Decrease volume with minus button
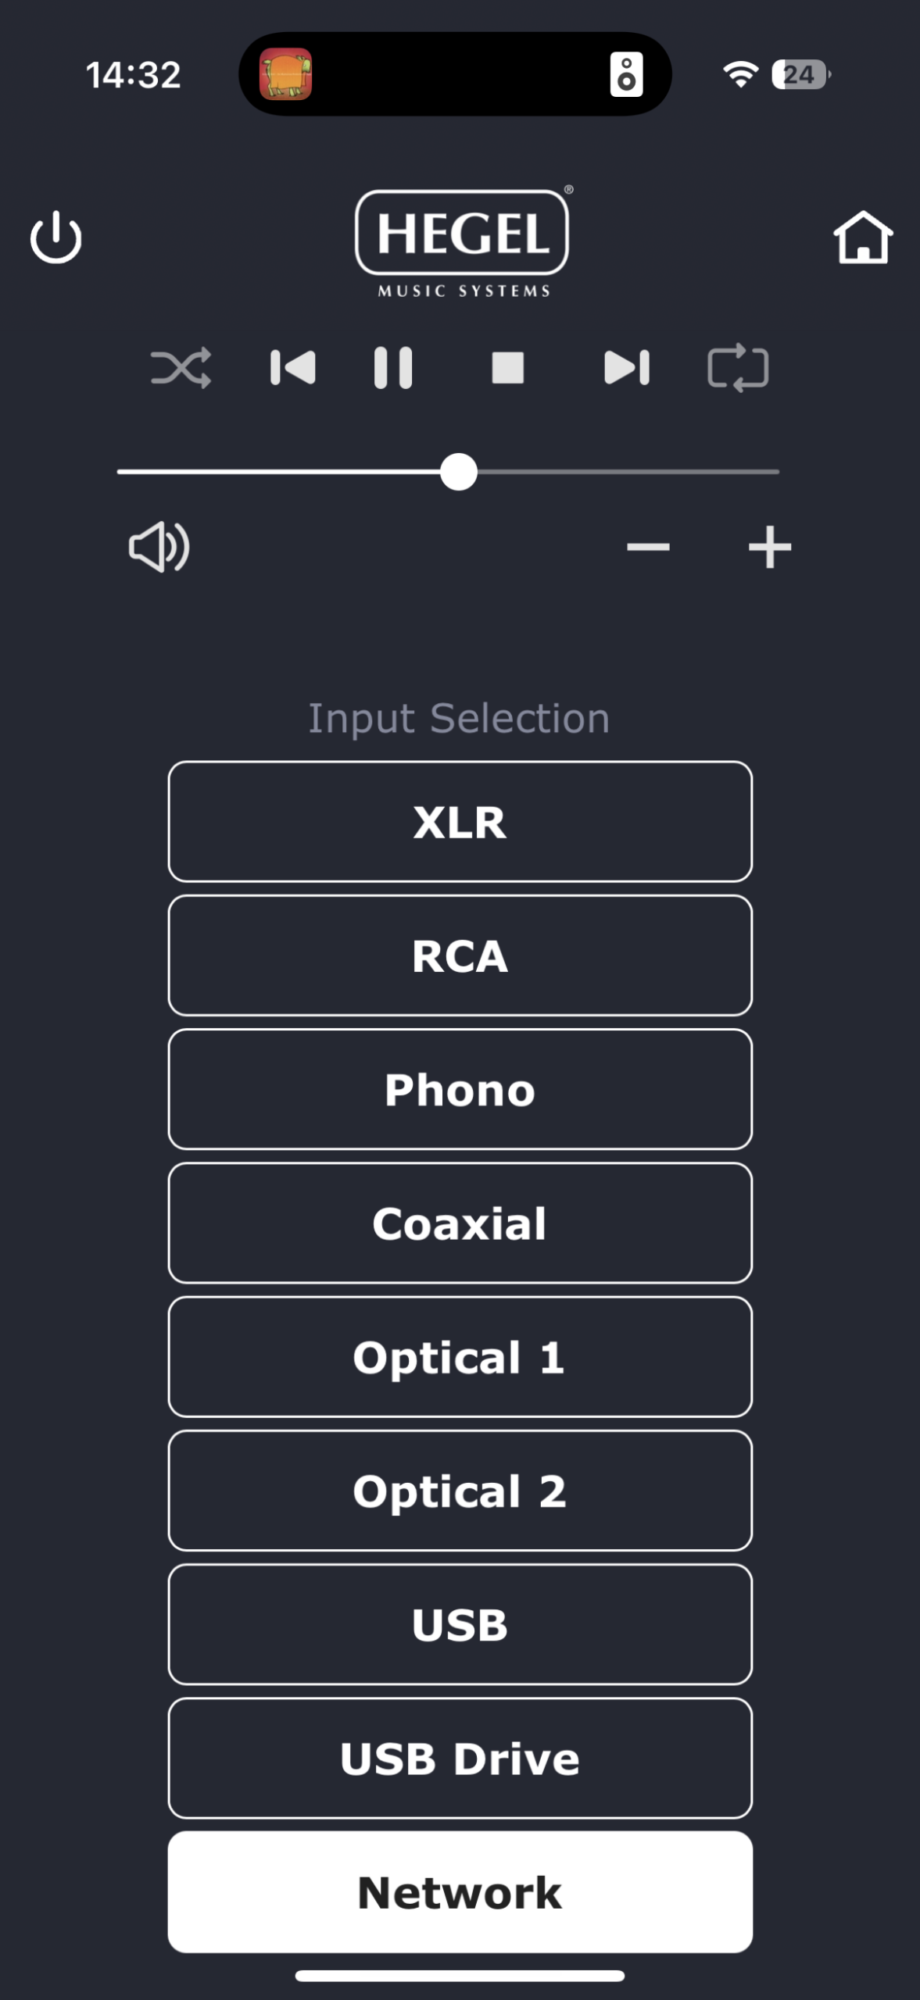Image resolution: width=920 pixels, height=2000 pixels. (x=648, y=547)
